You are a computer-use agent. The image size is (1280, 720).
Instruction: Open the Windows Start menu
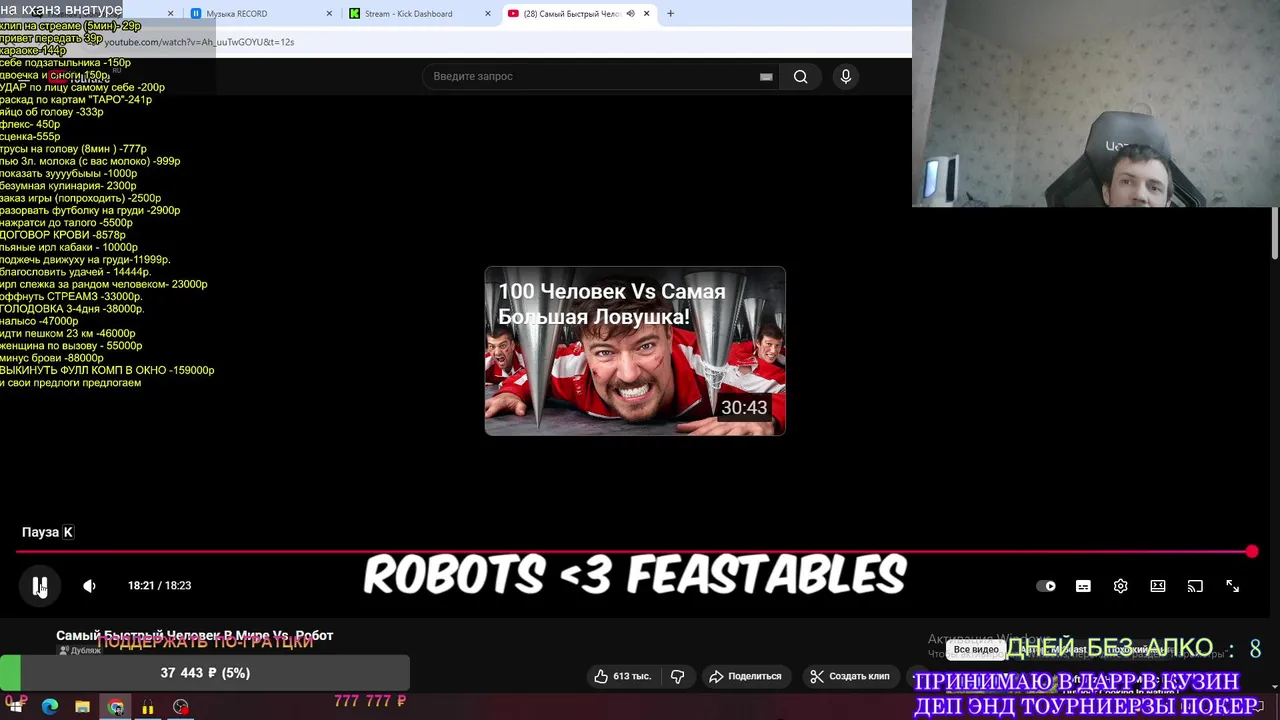click(16, 707)
